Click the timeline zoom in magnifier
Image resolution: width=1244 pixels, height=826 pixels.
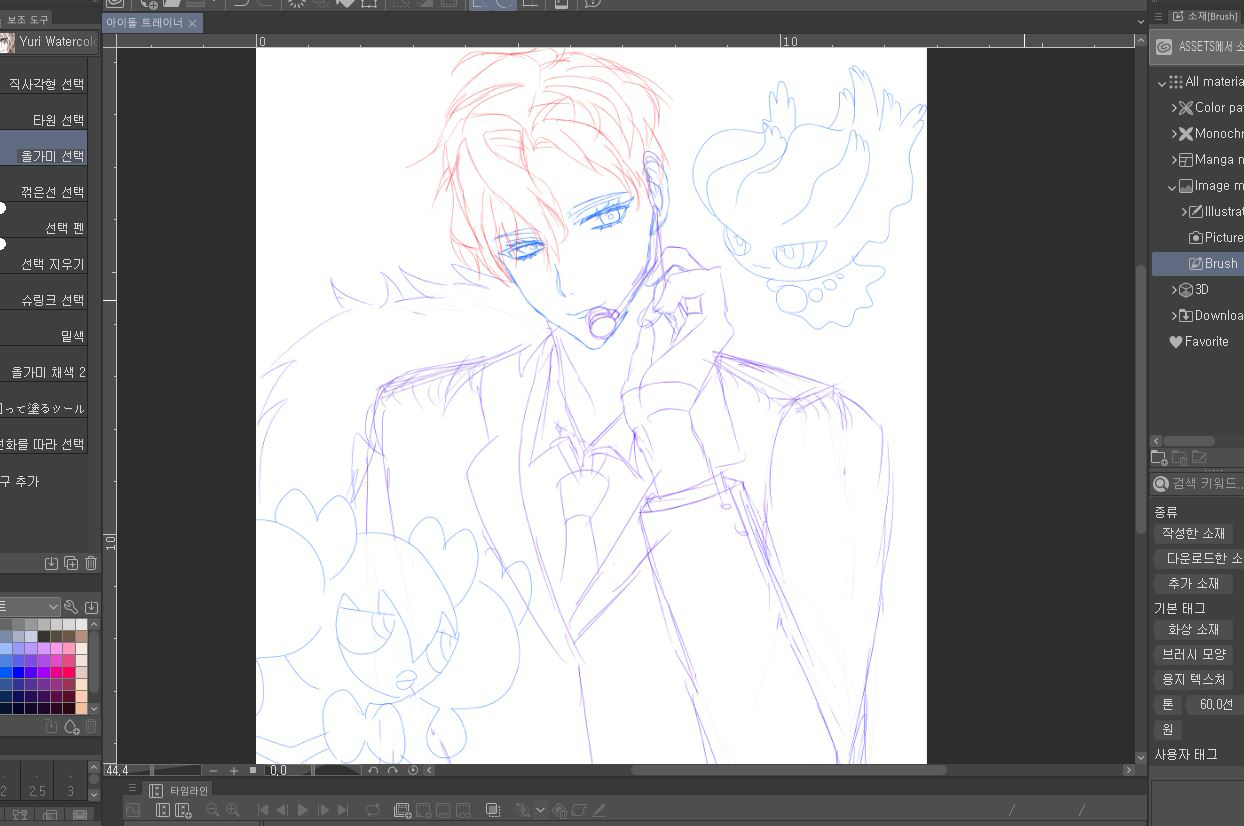[x=233, y=810]
